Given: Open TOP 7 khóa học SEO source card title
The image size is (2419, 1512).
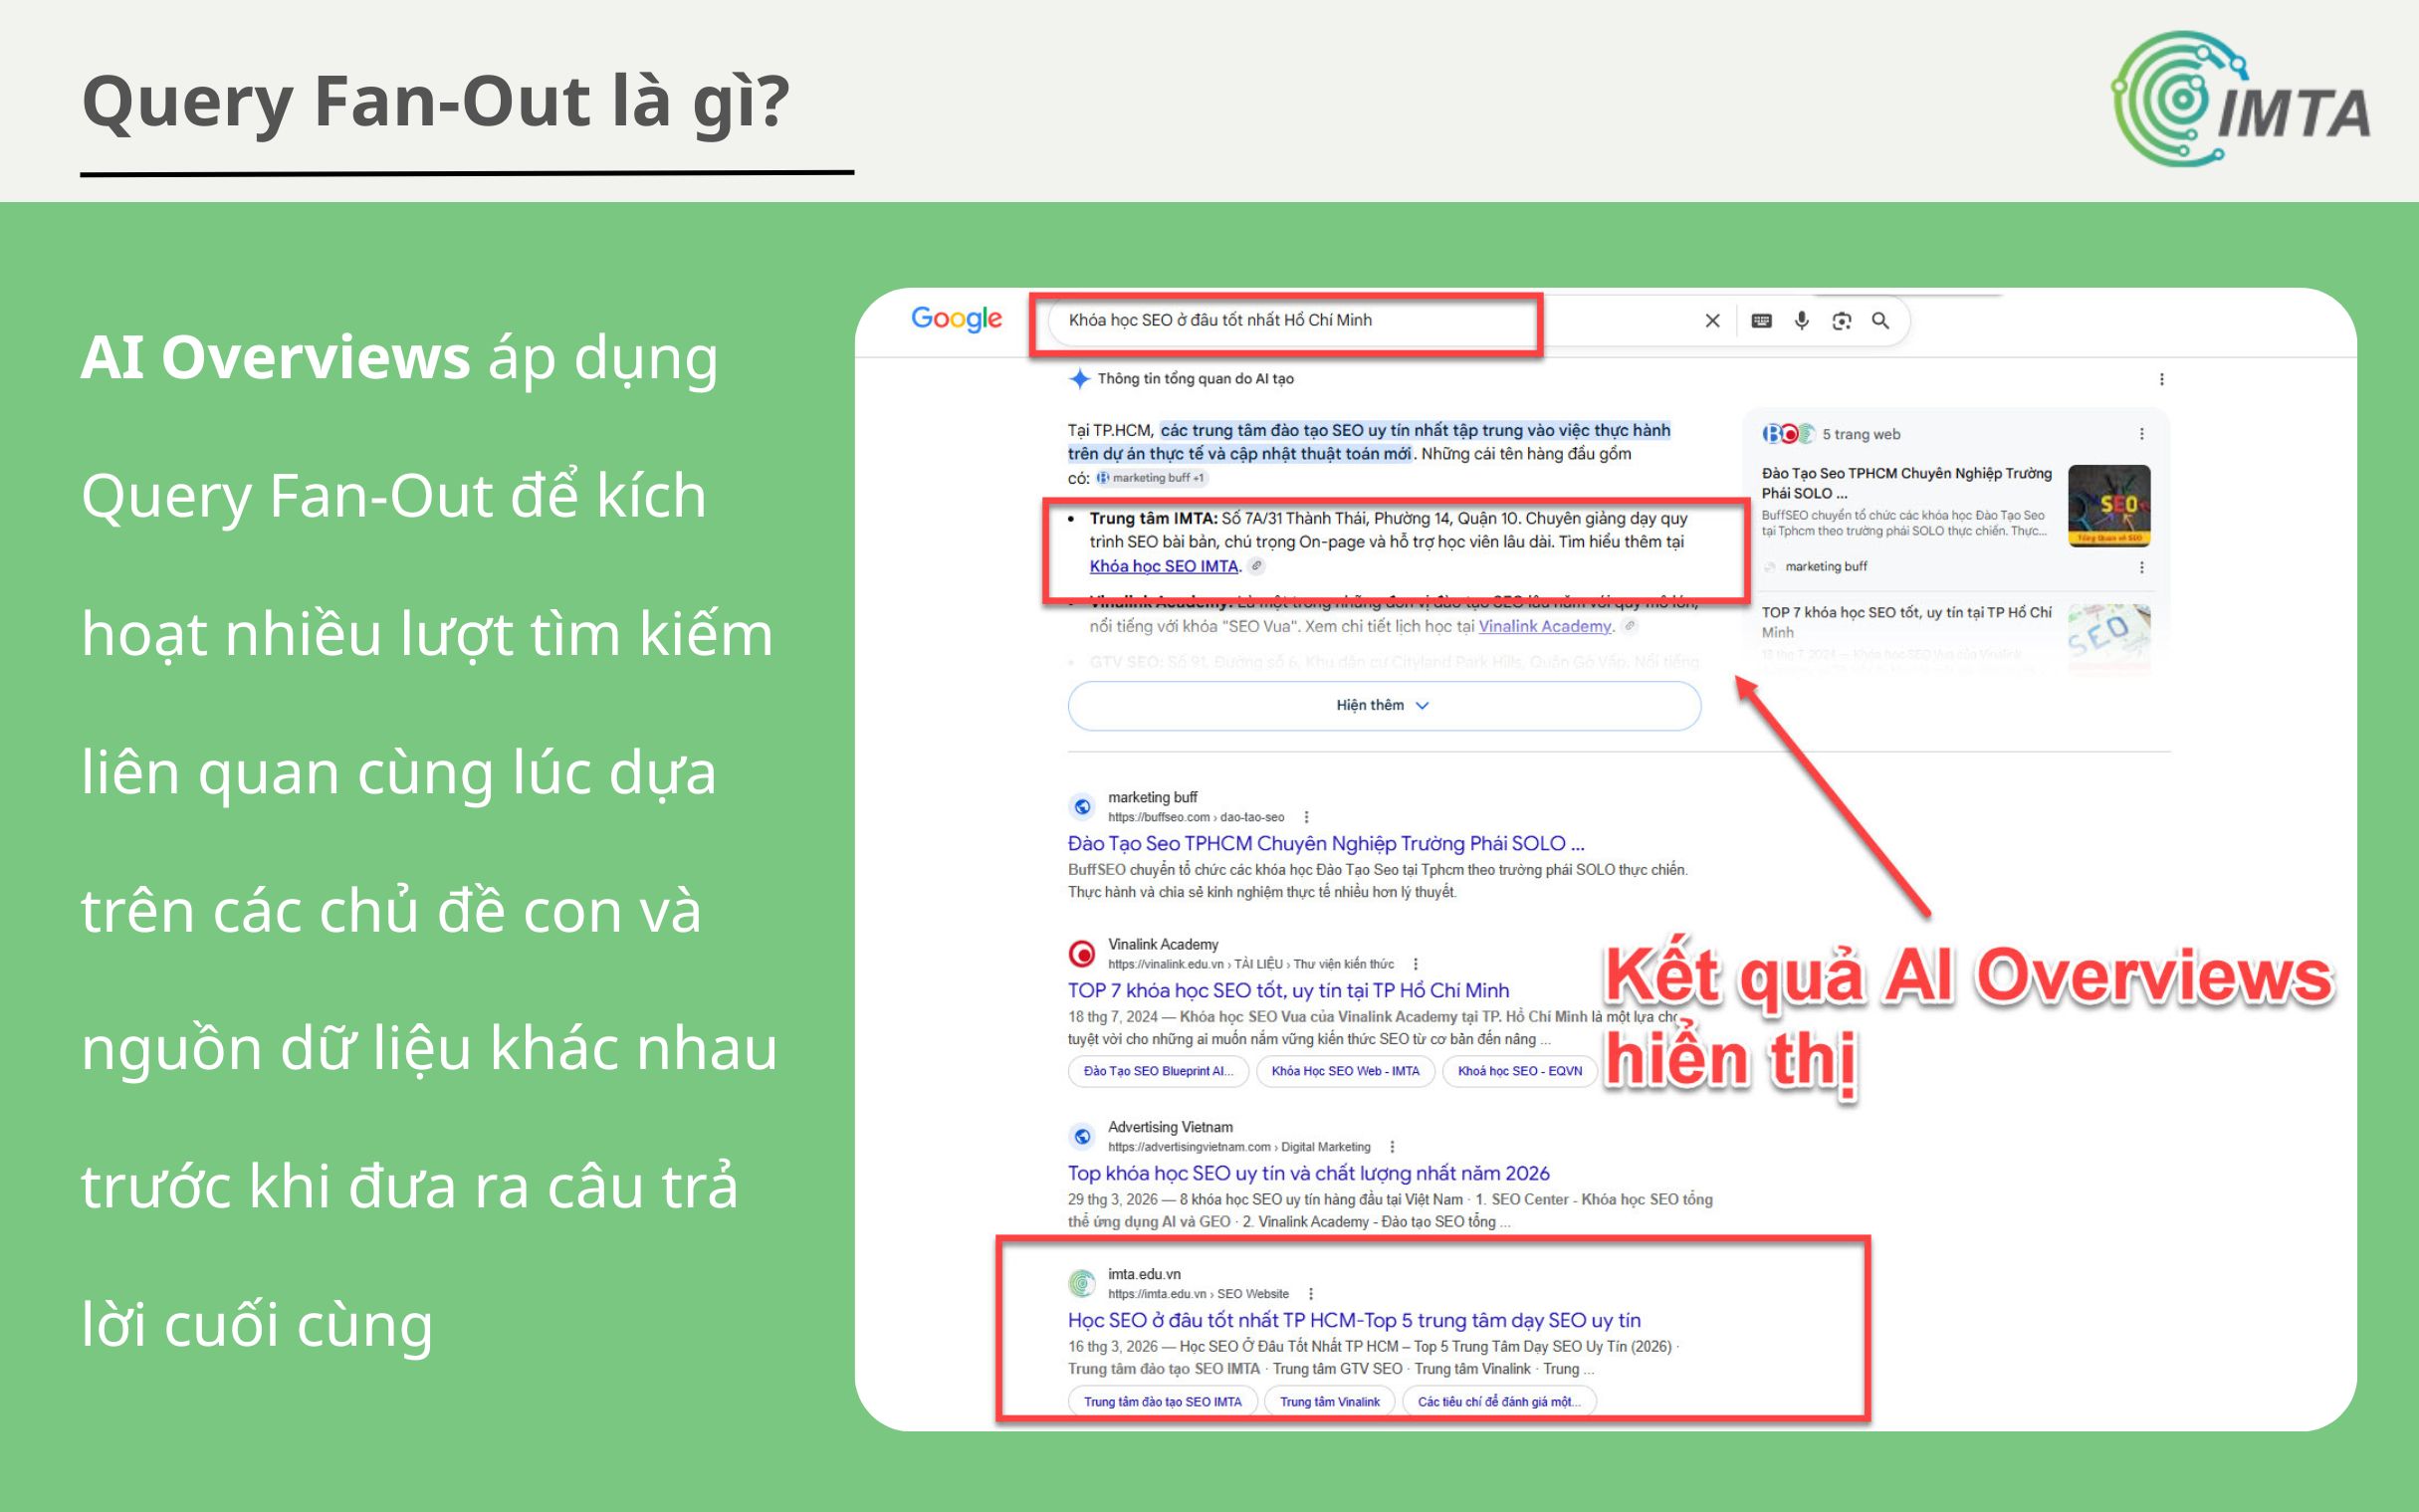Looking at the screenshot, I should [1906, 622].
